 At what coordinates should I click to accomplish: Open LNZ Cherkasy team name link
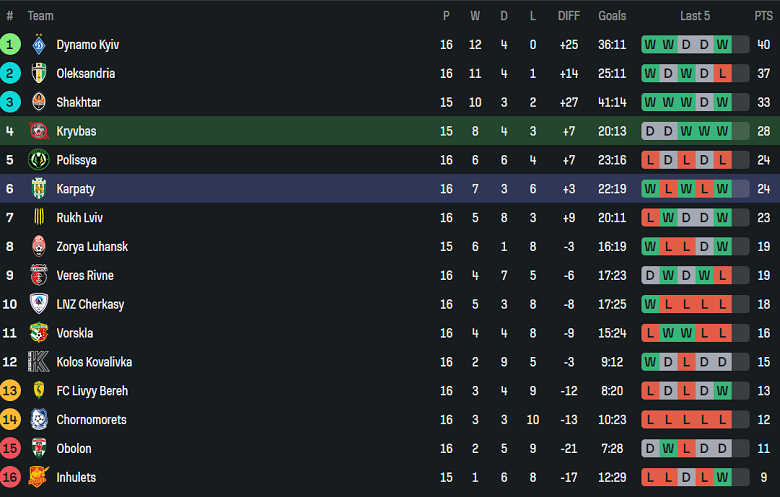pyautogui.click(x=90, y=304)
